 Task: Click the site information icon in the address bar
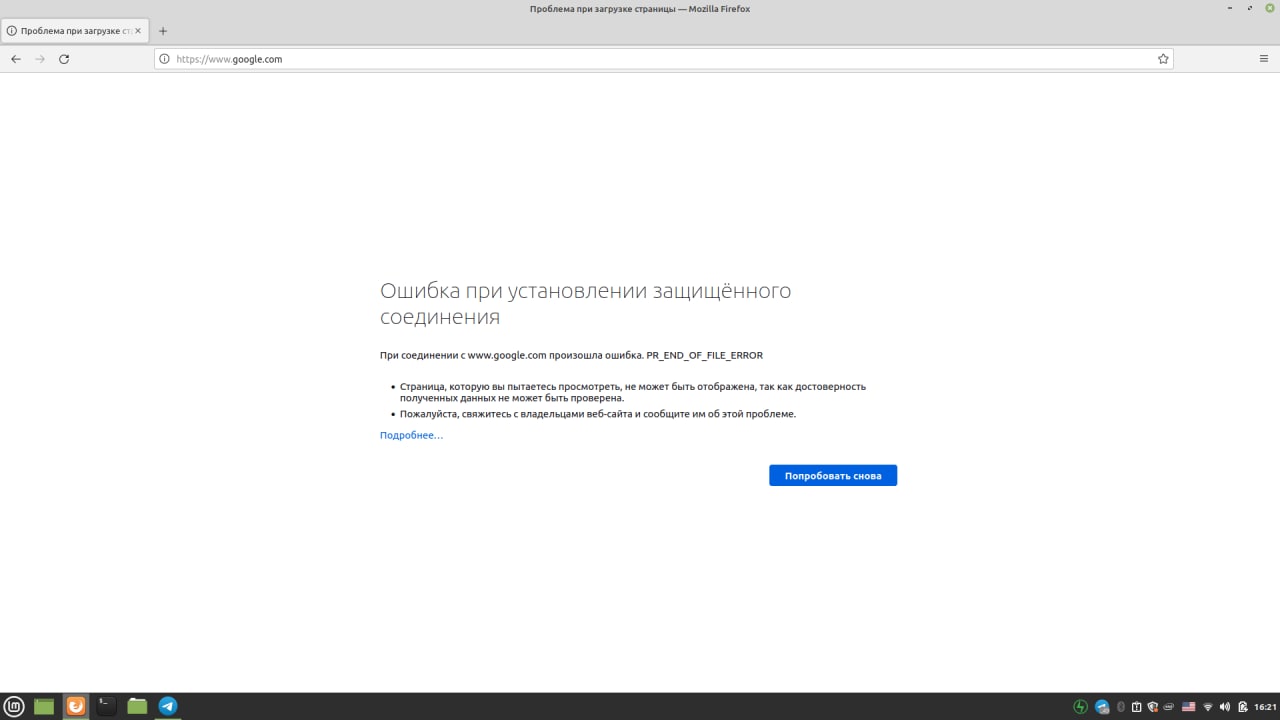pos(165,59)
